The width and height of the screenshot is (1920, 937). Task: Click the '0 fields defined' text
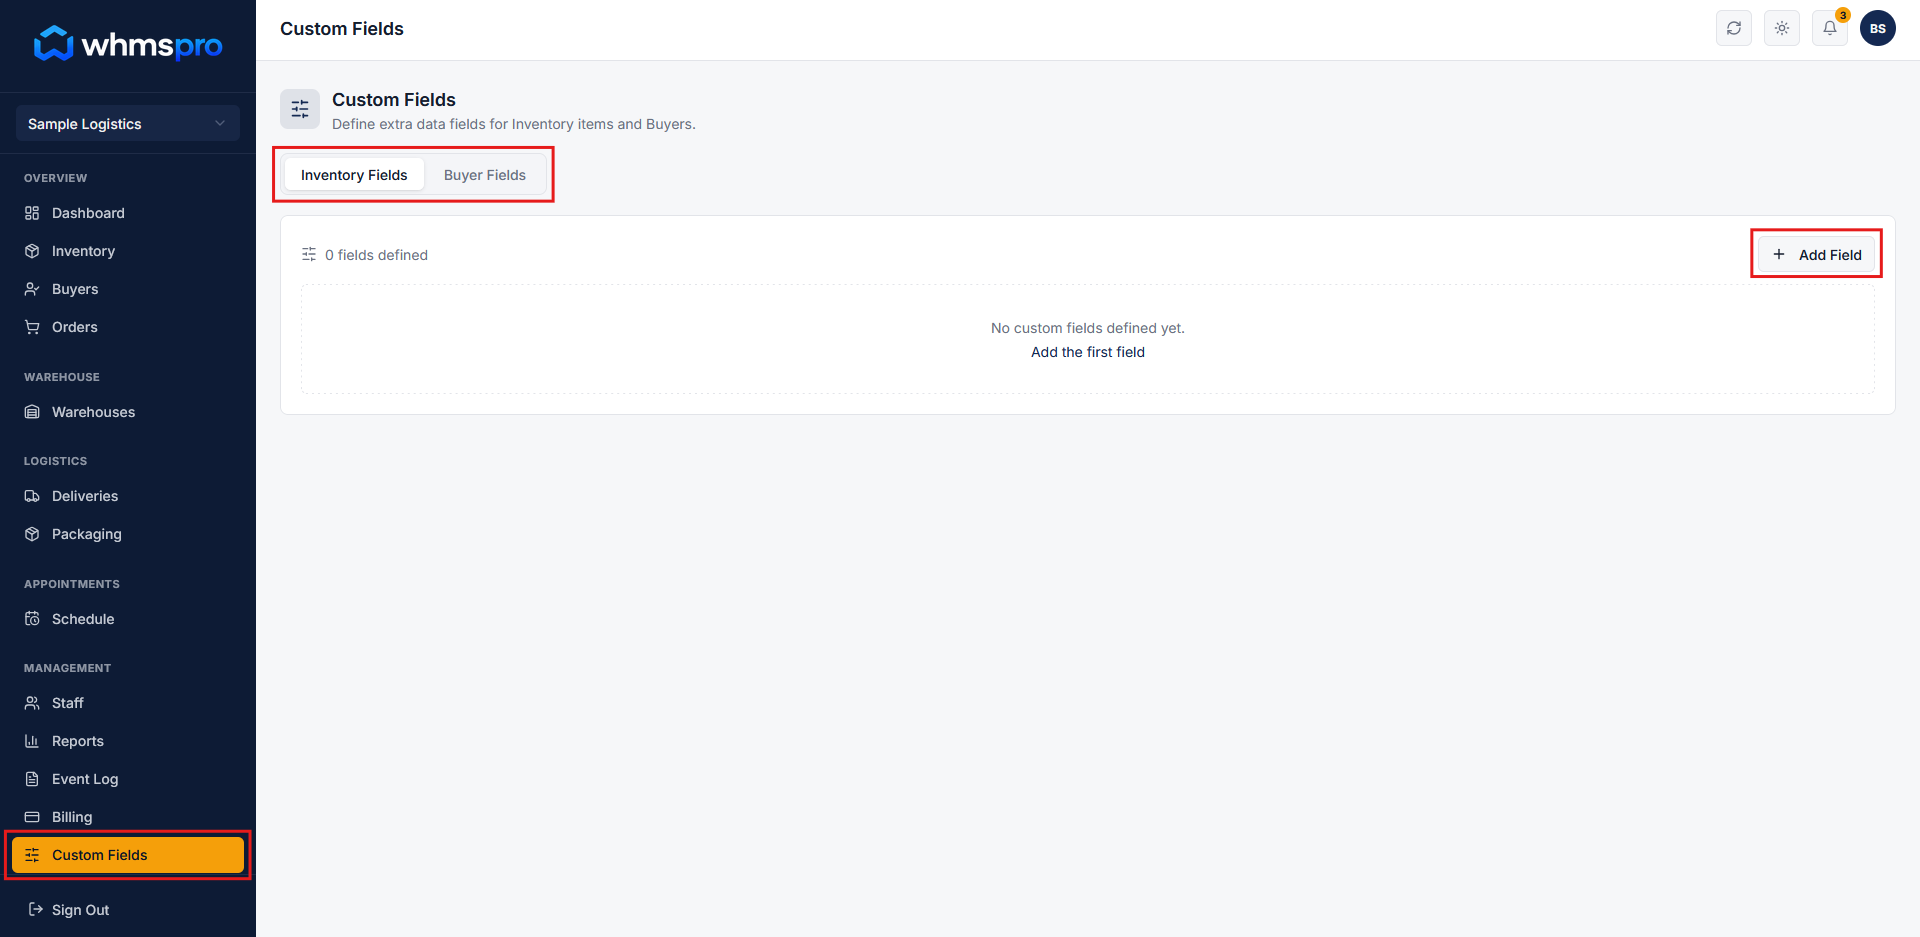[376, 255]
